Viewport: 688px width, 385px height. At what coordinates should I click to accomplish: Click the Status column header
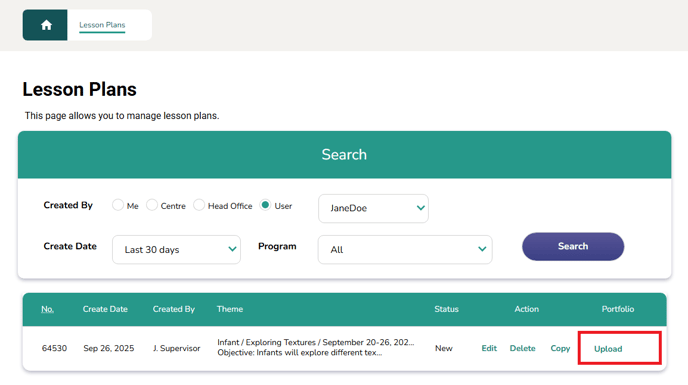(x=446, y=309)
